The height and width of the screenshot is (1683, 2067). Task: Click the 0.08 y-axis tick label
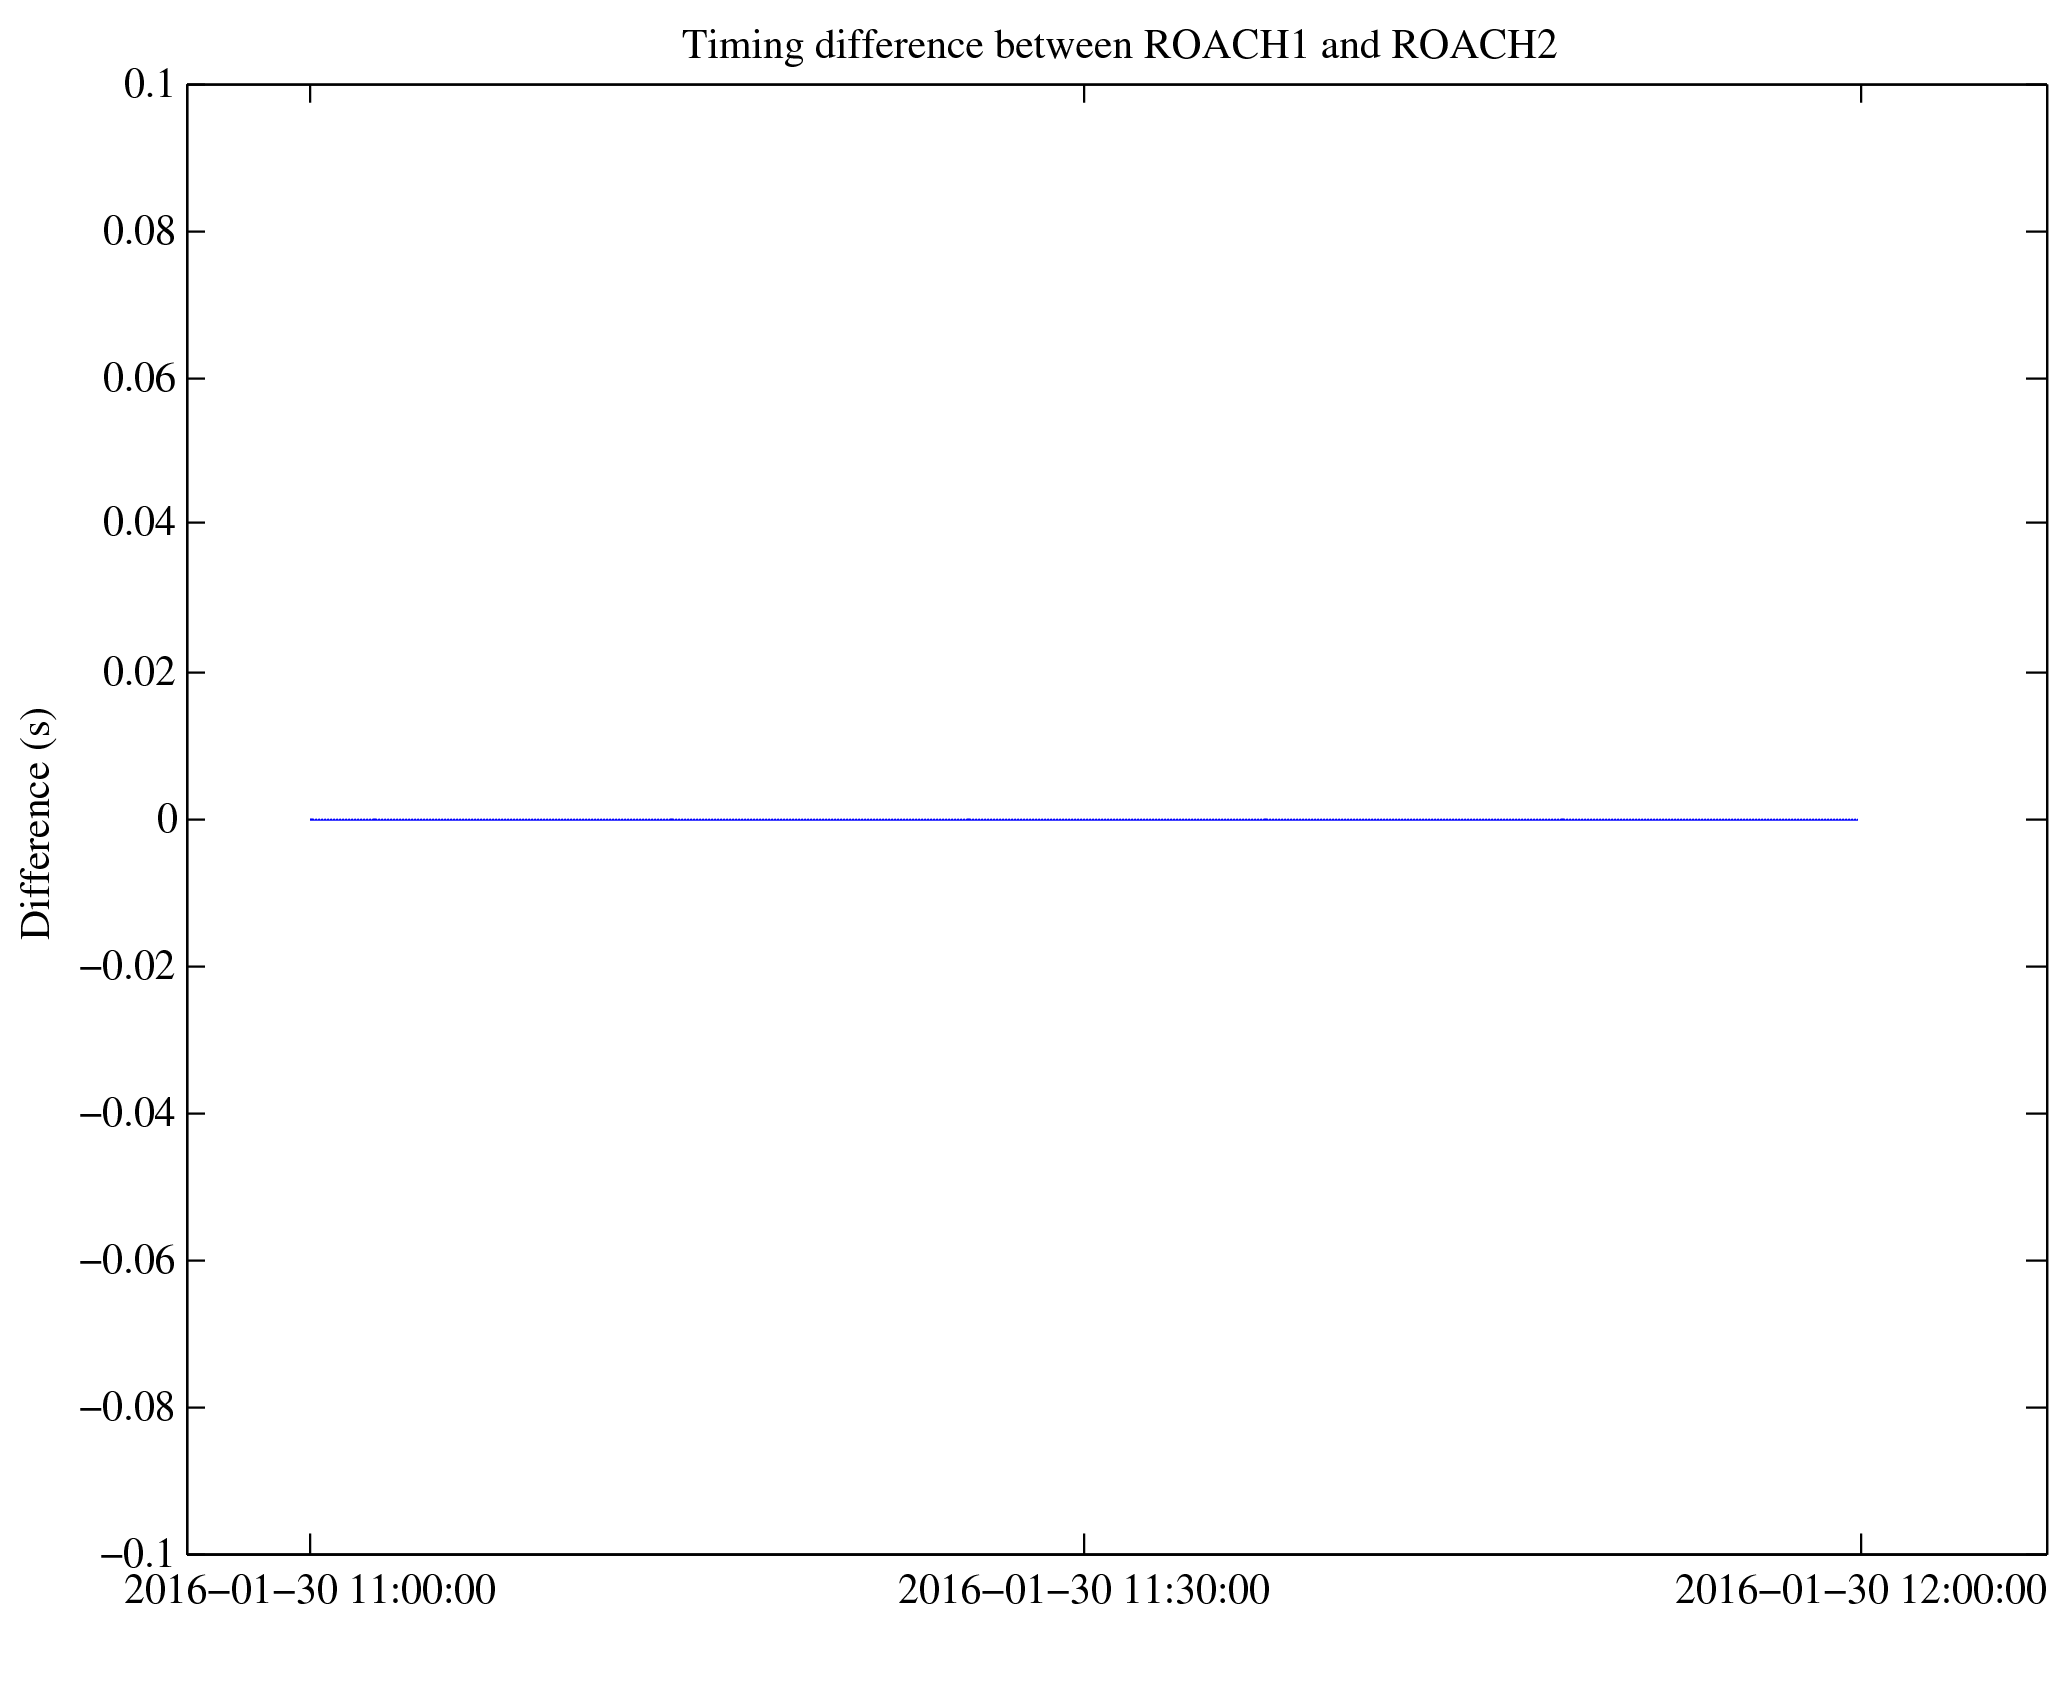pos(138,232)
